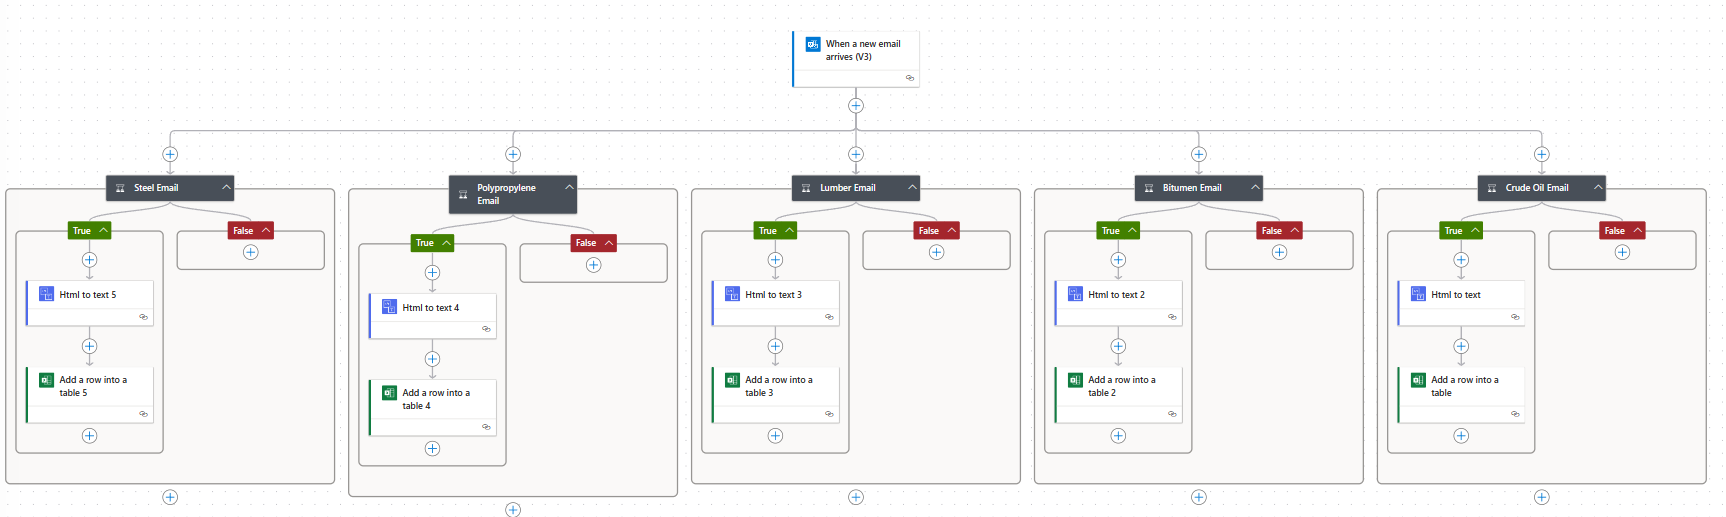Collapse the Crude Oil Email condition
The image size is (1726, 517).
pos(1598,187)
